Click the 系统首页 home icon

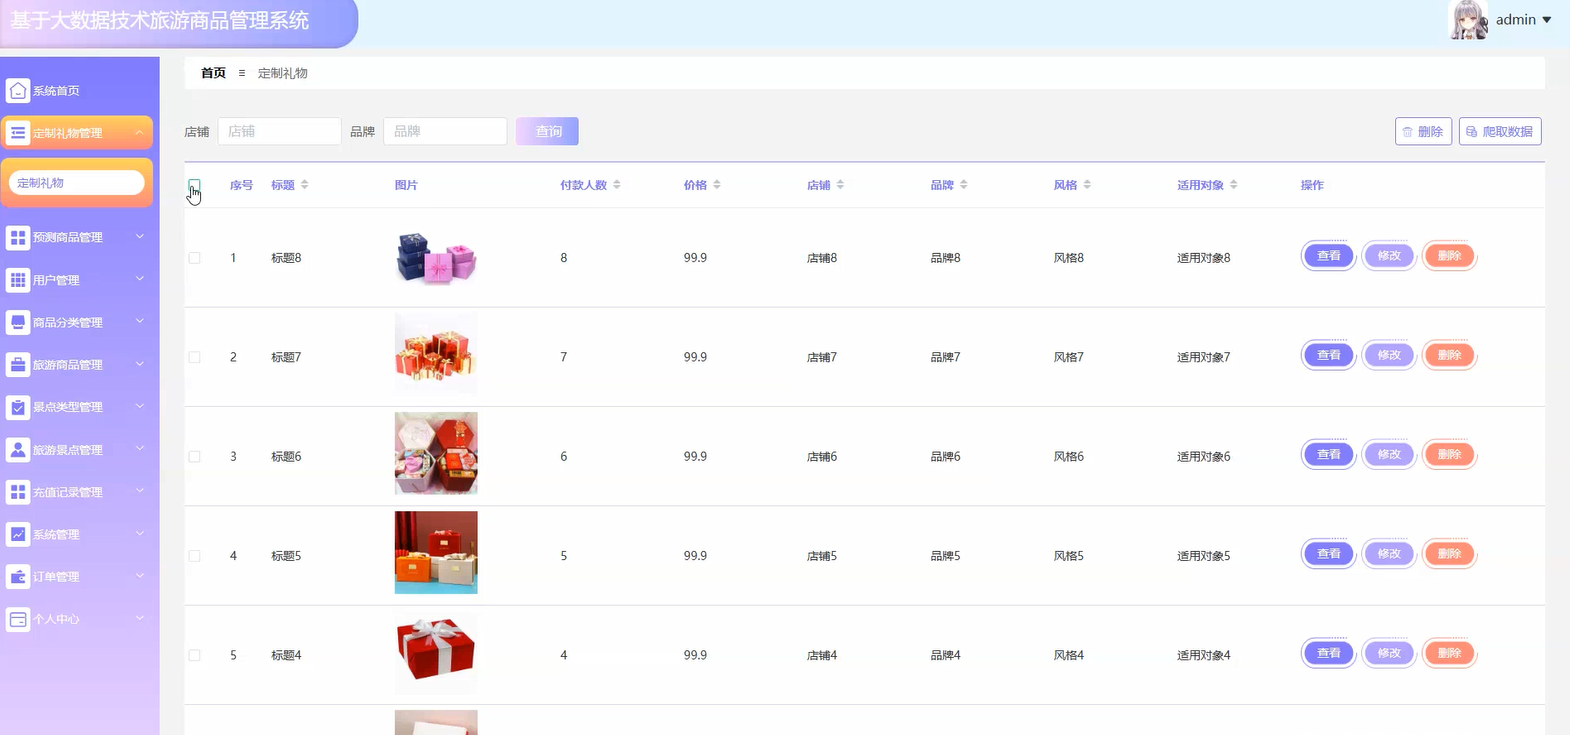[18, 91]
